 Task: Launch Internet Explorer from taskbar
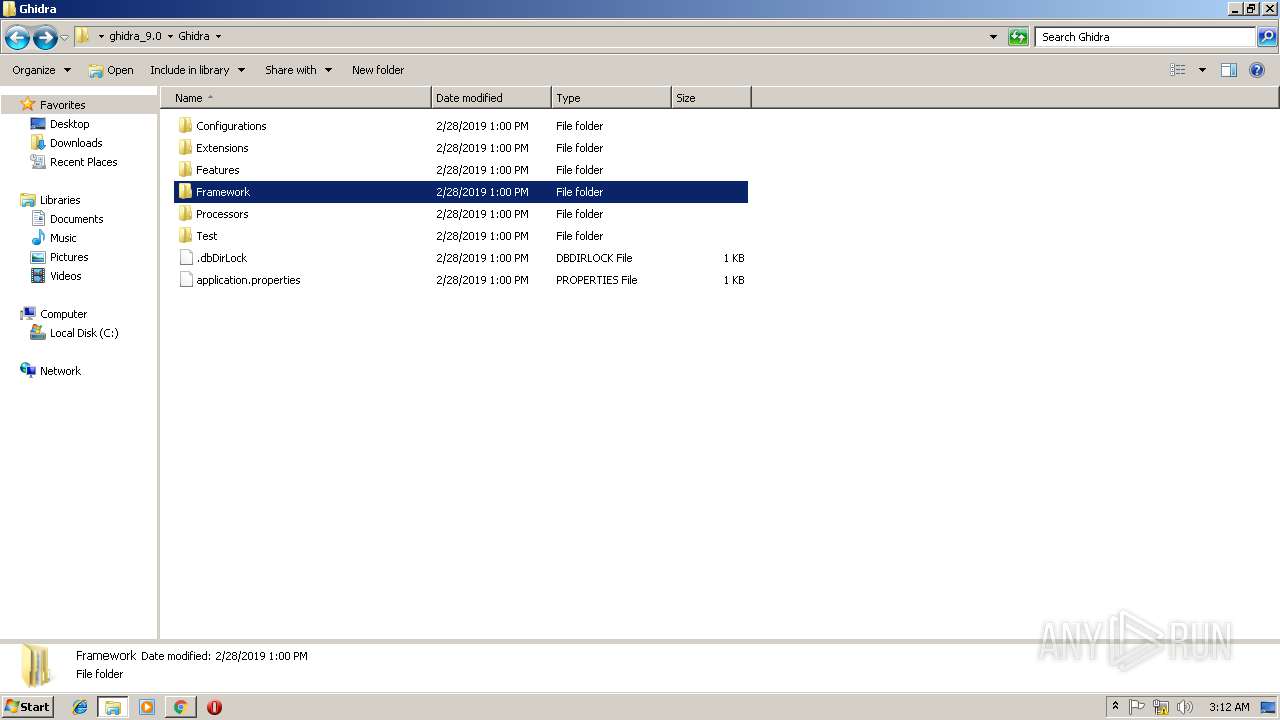(x=80, y=707)
